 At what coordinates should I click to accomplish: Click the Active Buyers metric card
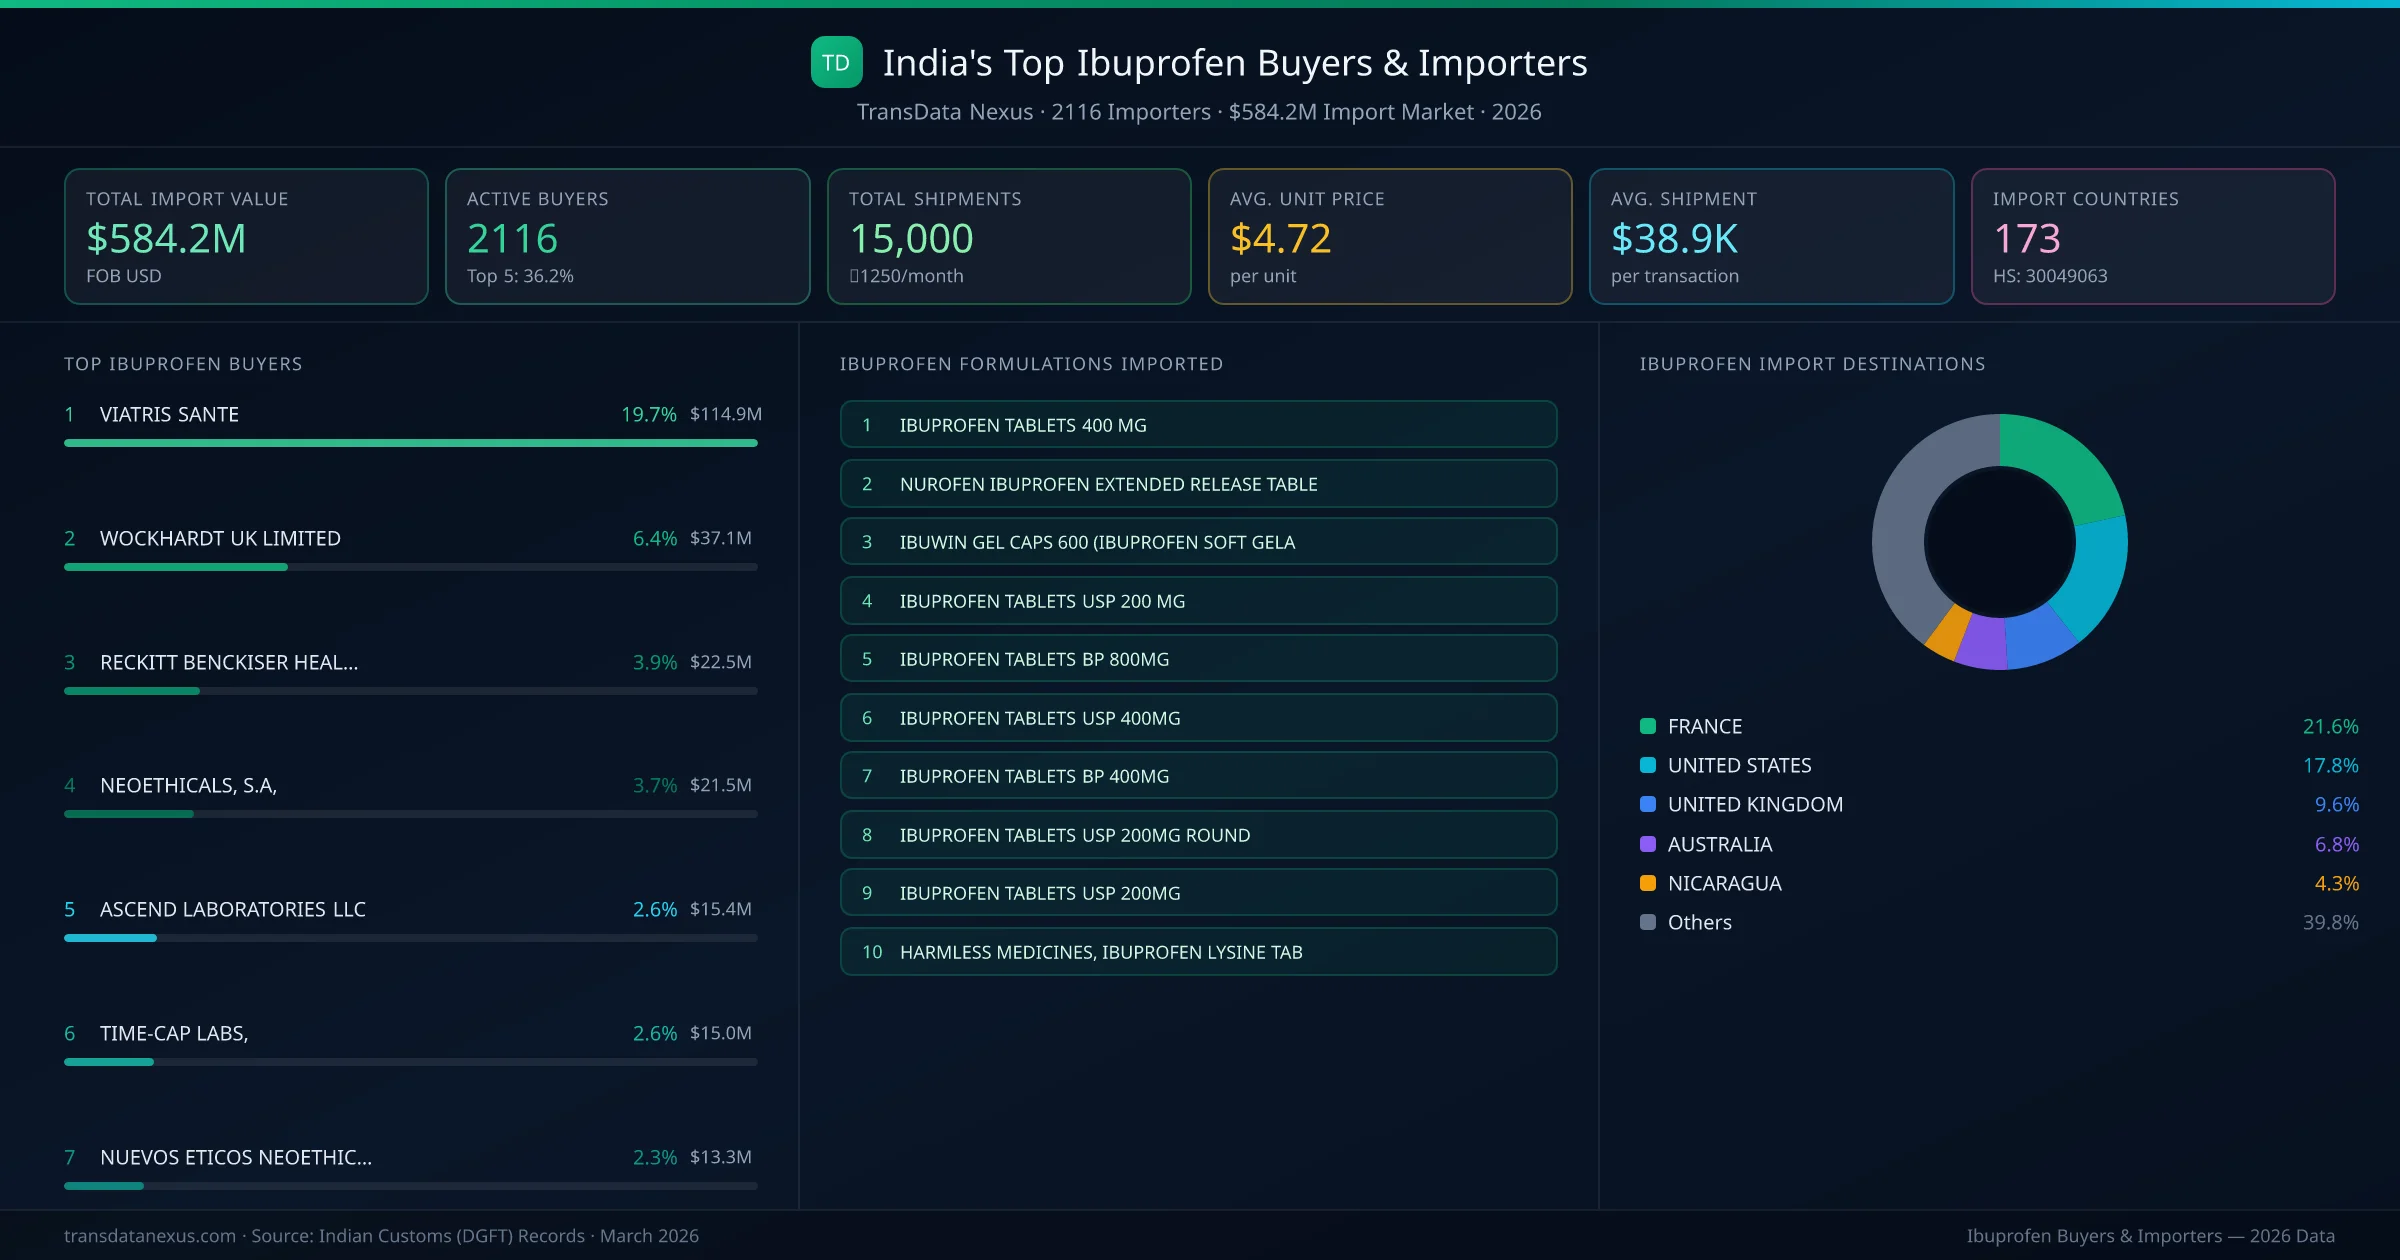point(627,236)
